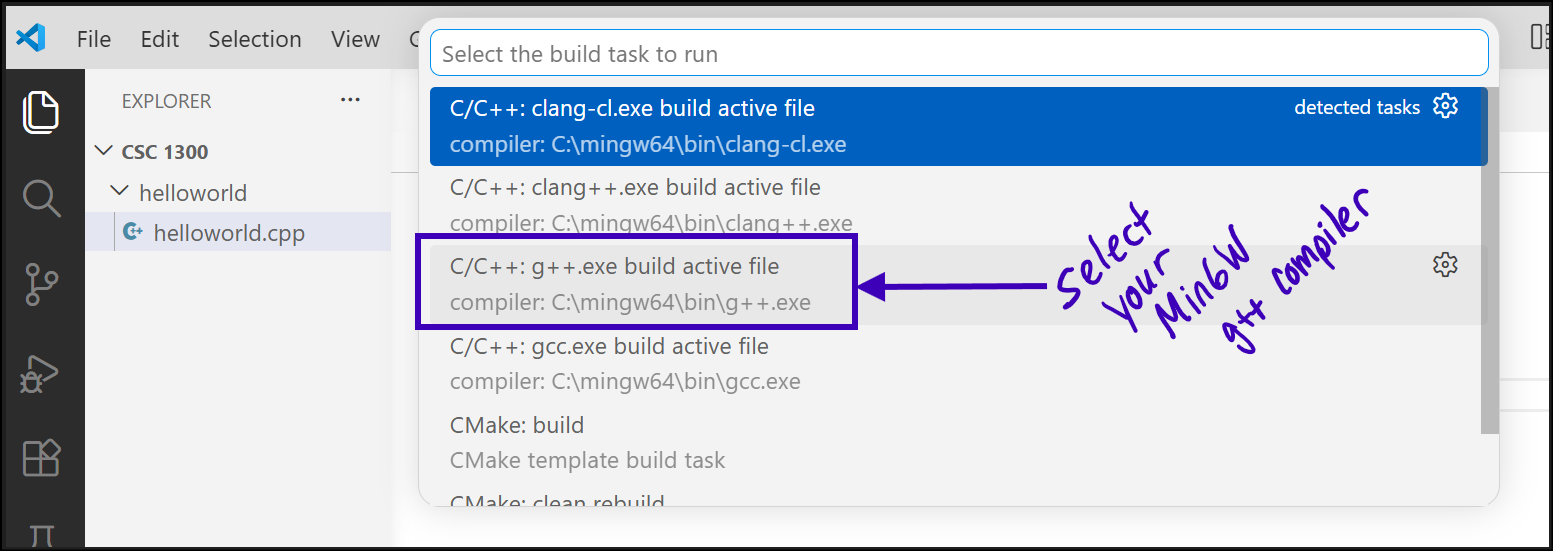This screenshot has width=1553, height=551.
Task: Open helloworld.cpp file
Action: pyautogui.click(x=228, y=233)
